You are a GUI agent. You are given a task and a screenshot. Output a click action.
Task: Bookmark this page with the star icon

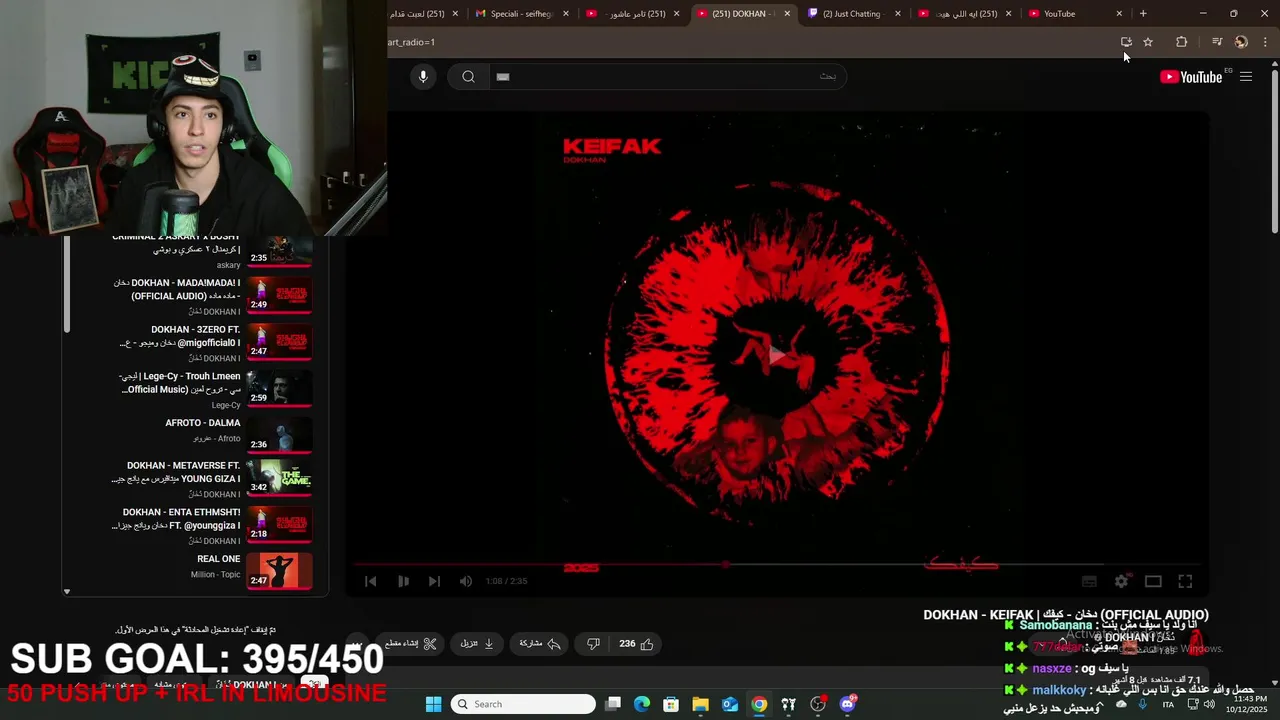[1148, 42]
